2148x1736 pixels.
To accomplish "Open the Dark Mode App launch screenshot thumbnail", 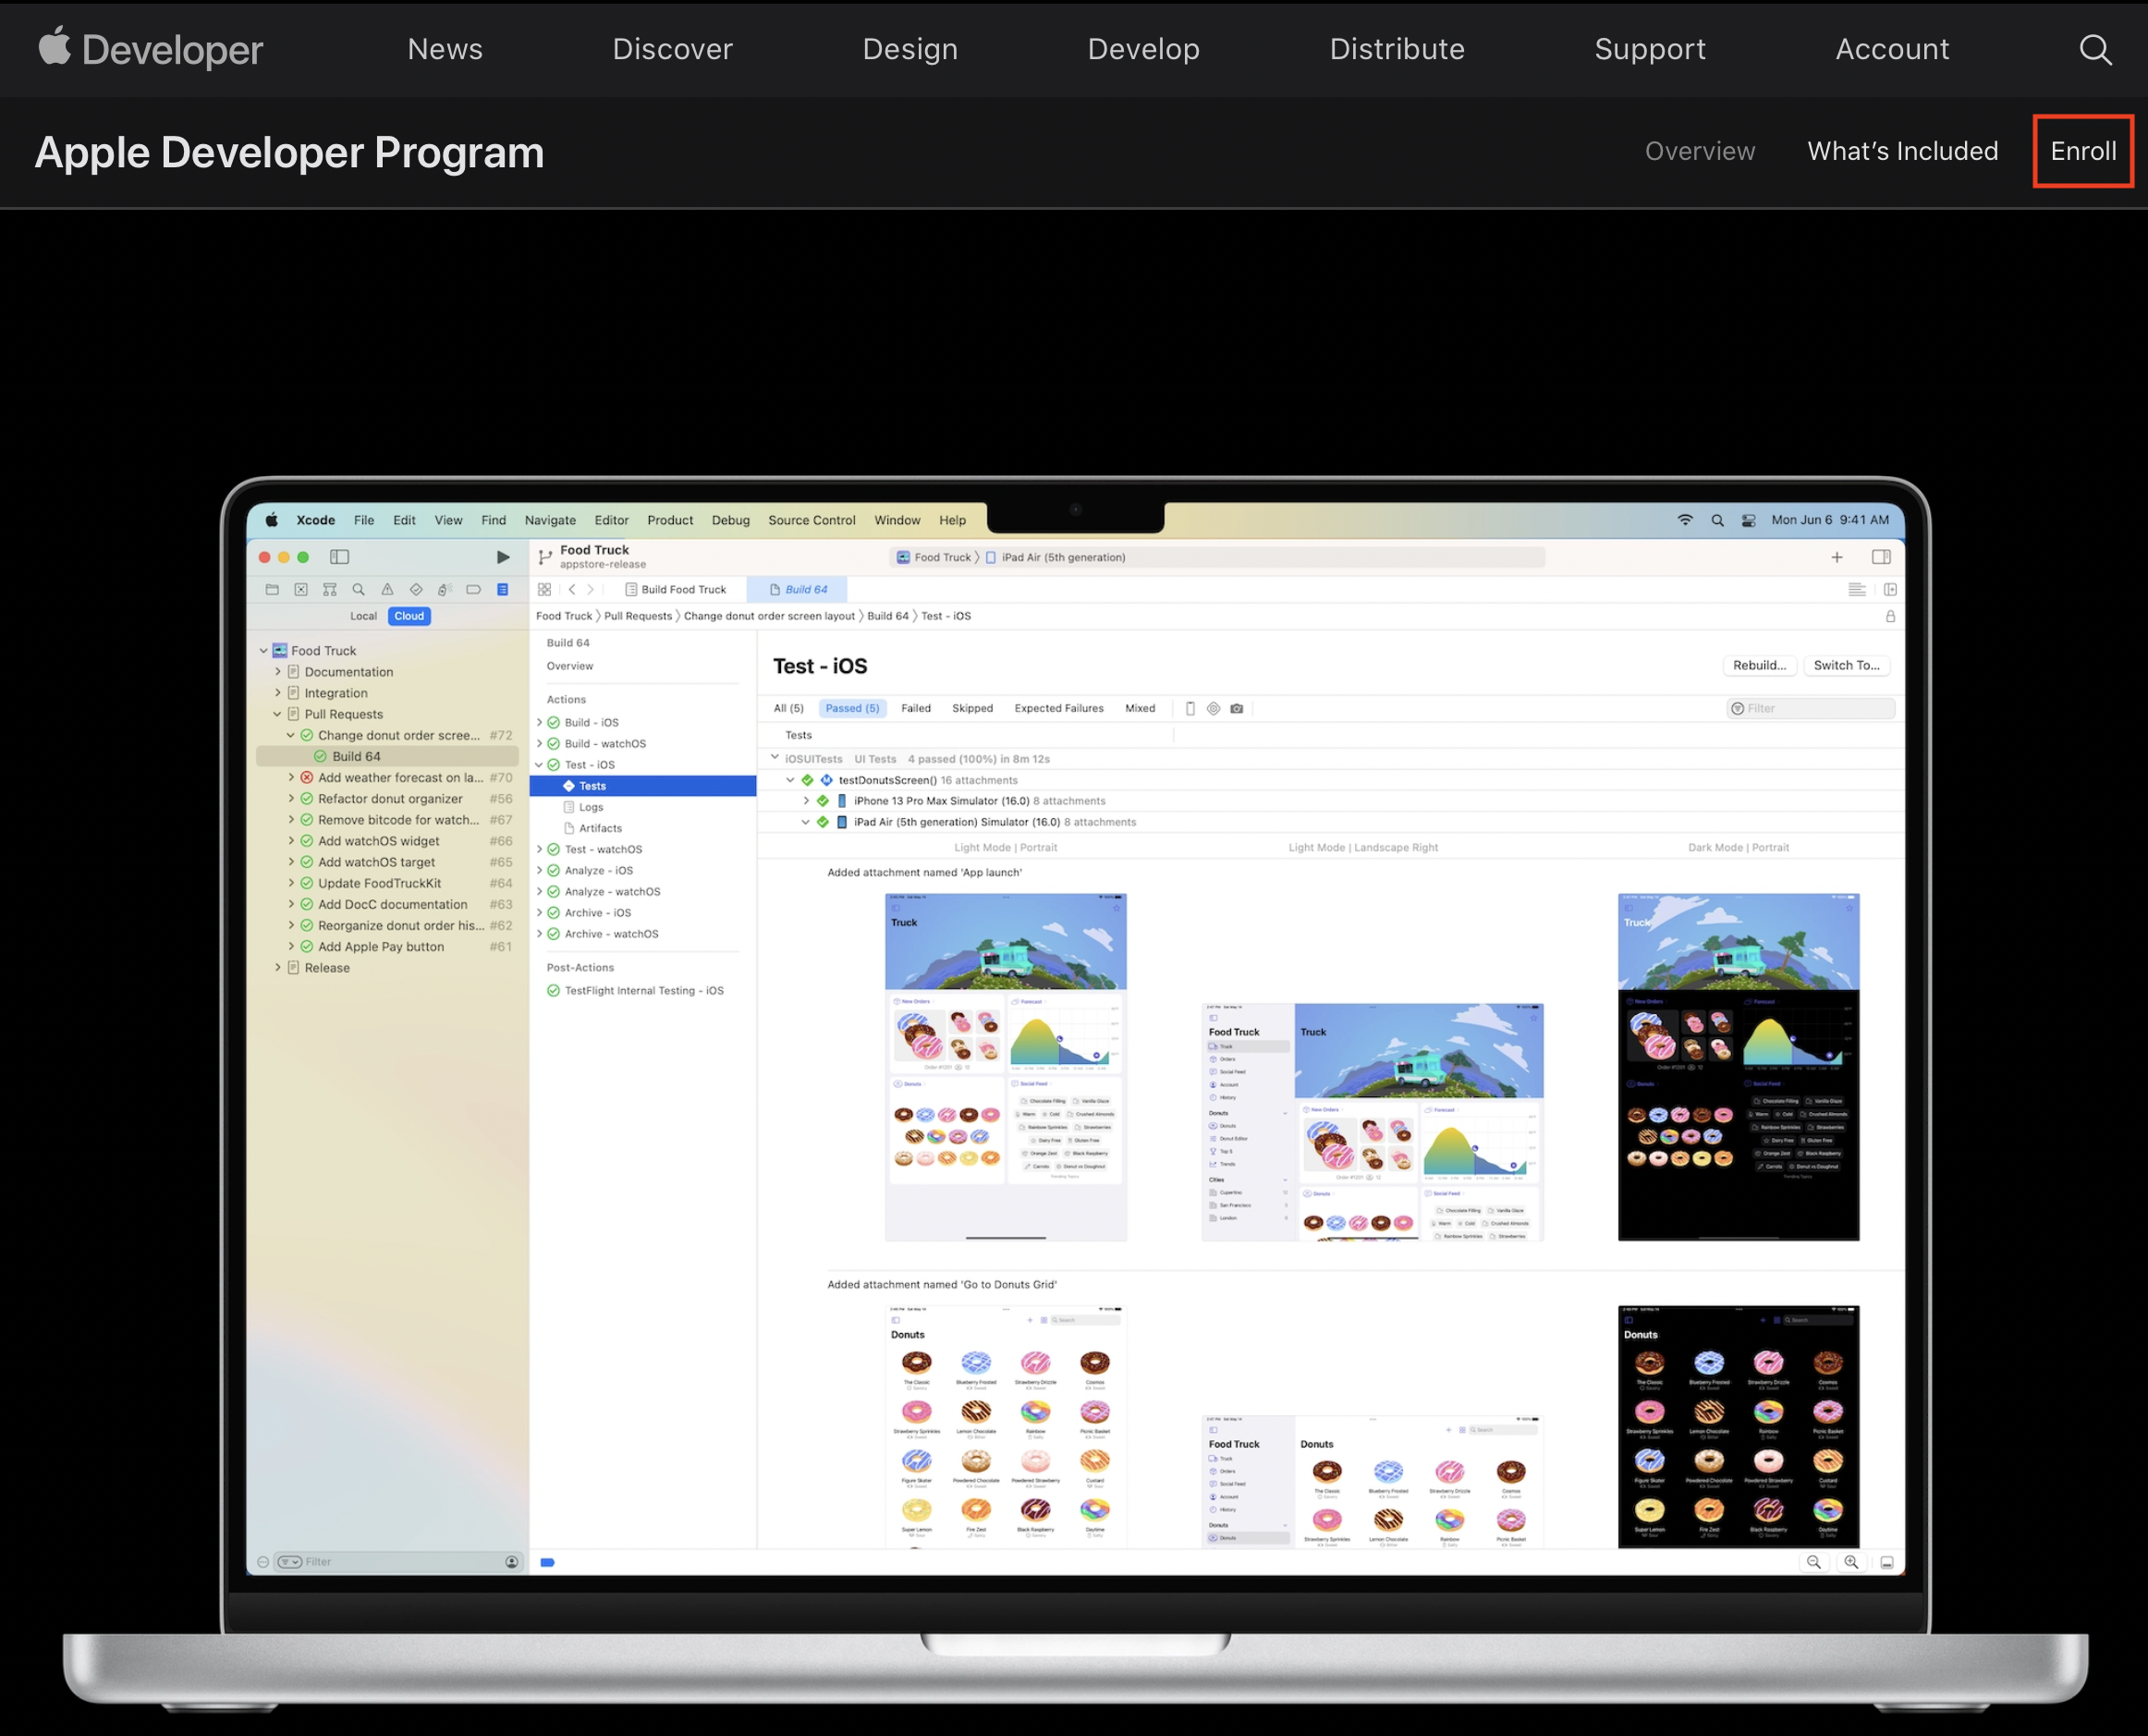I will (x=1738, y=1067).
